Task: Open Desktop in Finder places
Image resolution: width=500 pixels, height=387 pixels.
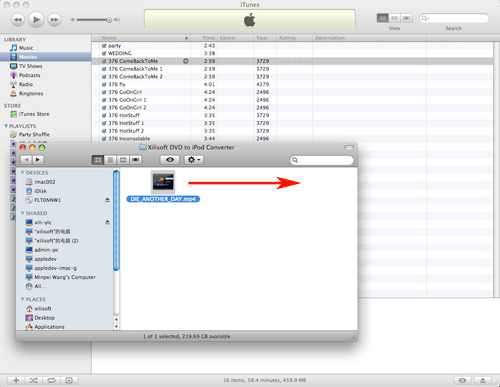Action: [40, 318]
